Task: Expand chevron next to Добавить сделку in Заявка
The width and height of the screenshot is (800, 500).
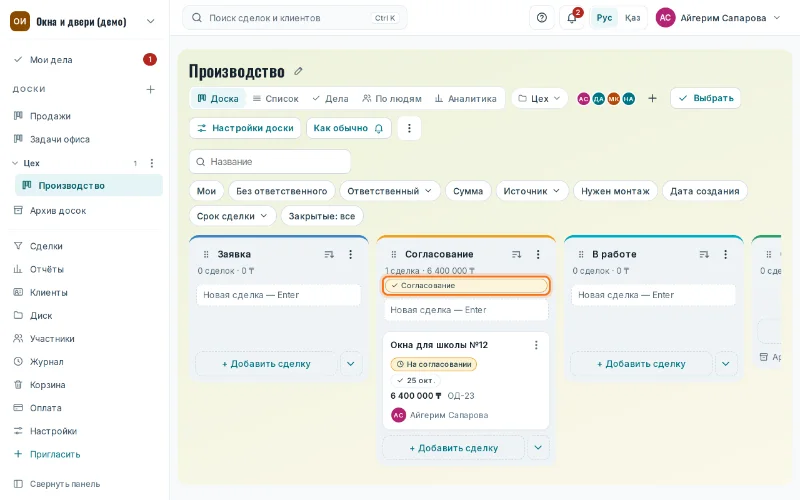Action: point(351,364)
